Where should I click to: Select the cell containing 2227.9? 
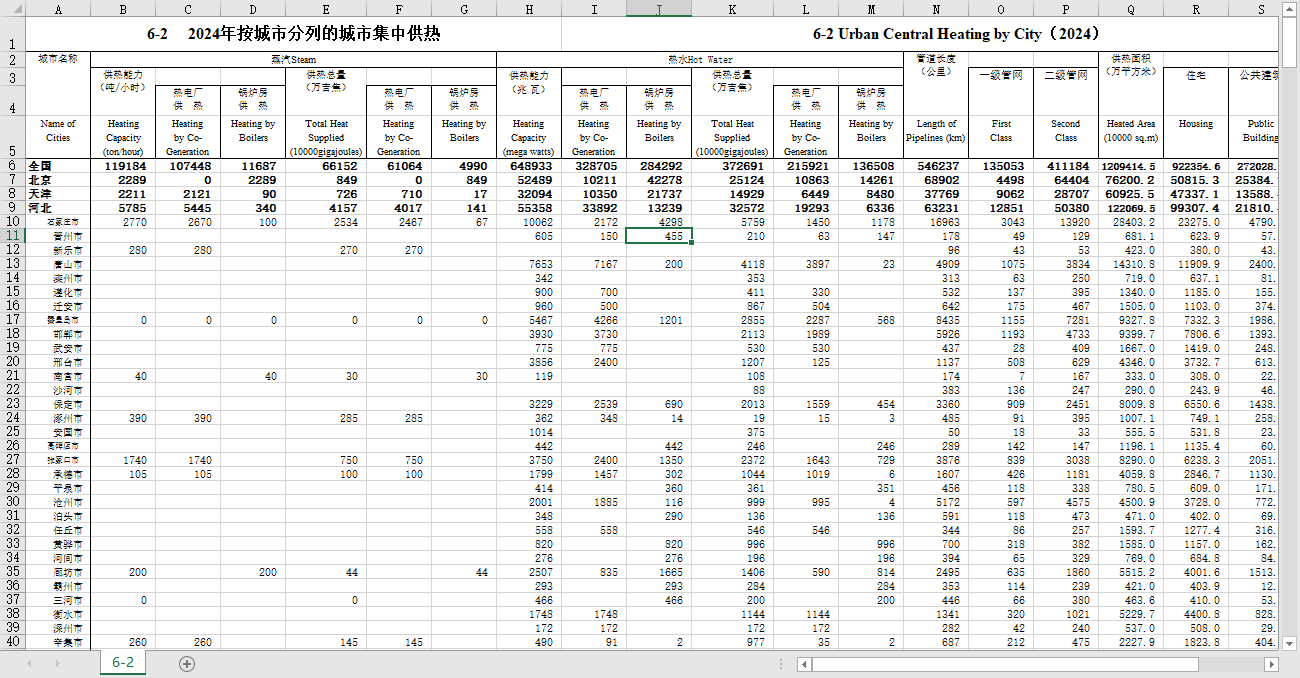click(x=1131, y=642)
